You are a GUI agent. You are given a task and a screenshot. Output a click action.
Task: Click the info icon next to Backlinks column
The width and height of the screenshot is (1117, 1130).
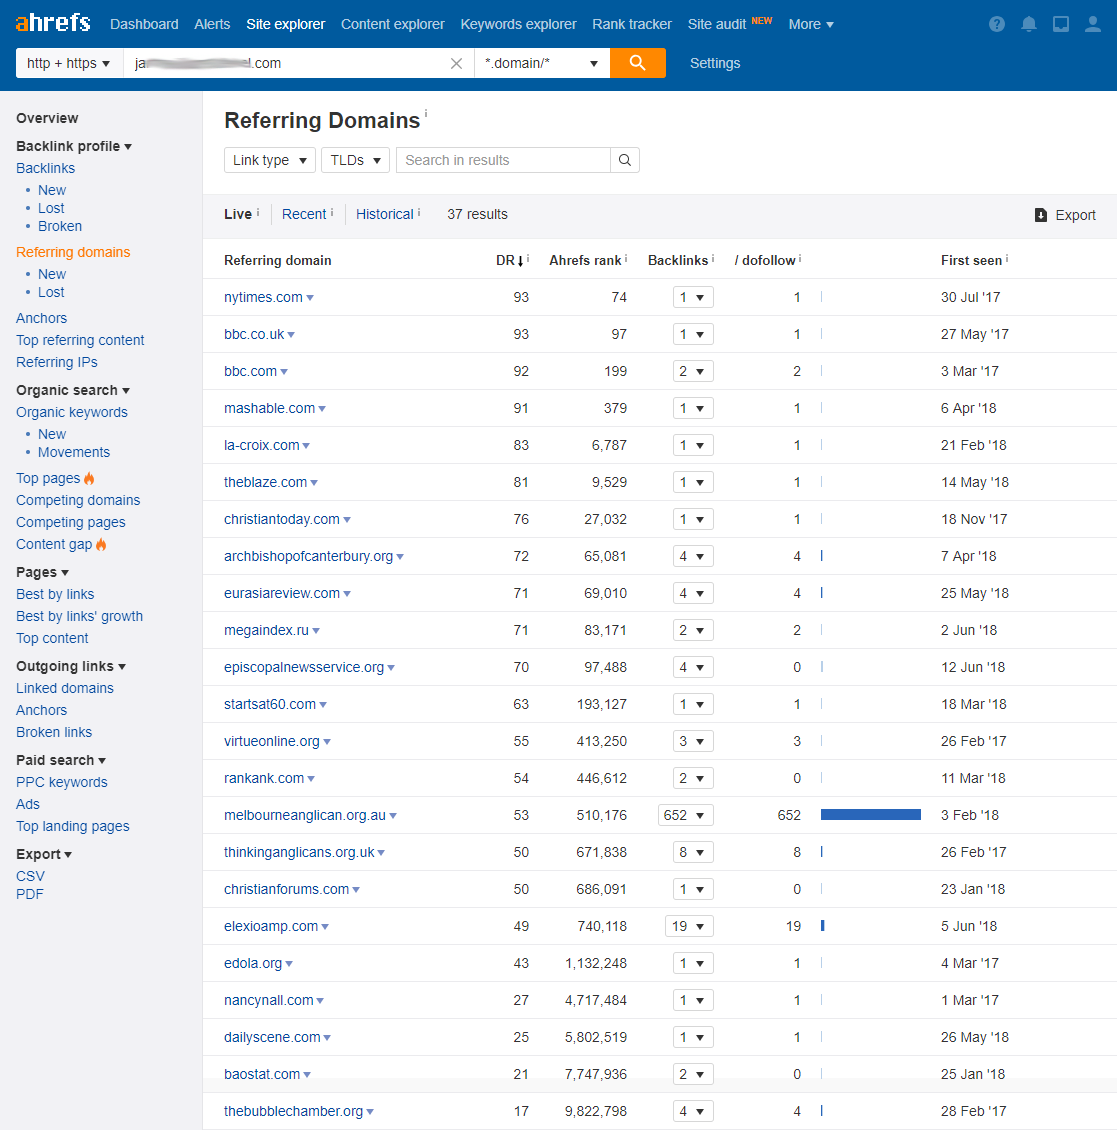click(x=713, y=258)
